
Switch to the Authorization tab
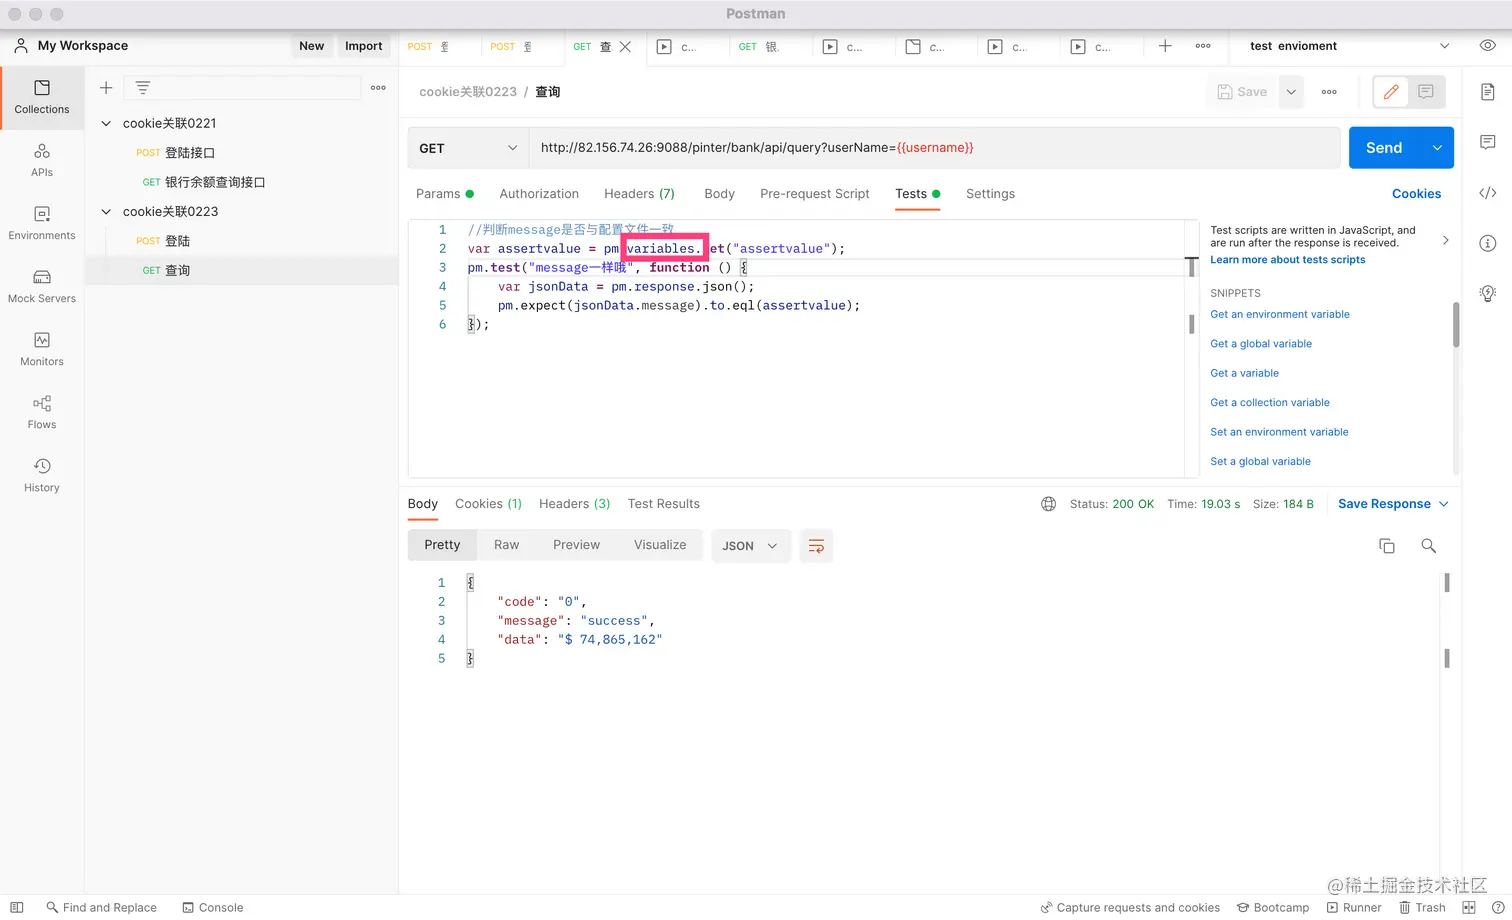pos(539,194)
